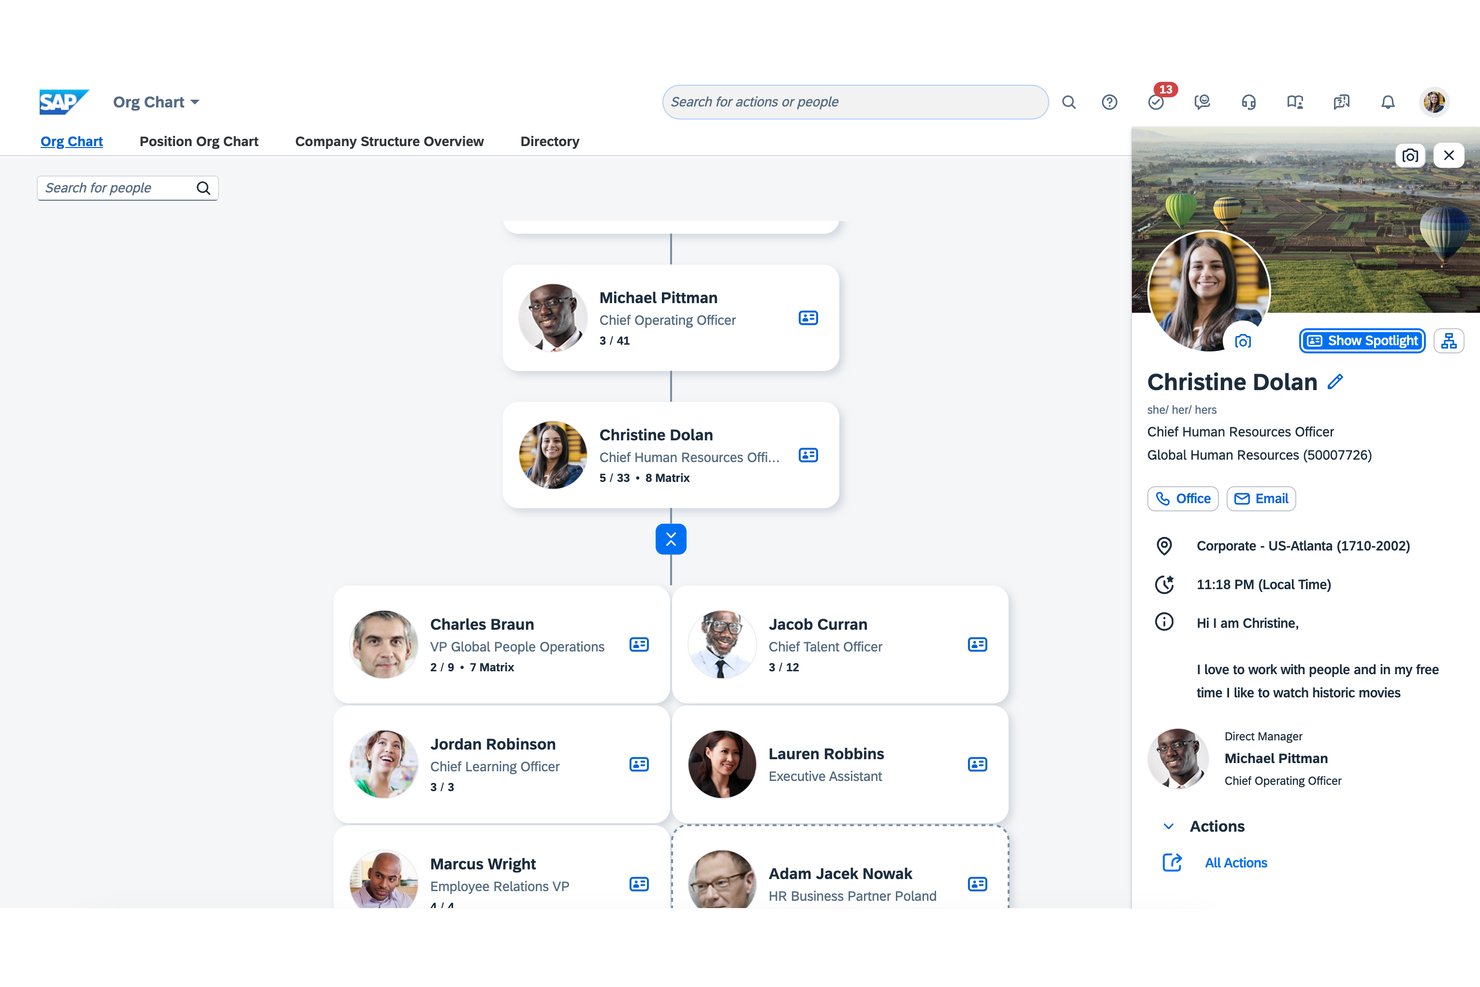Select Jacob Curran's name in org chart

[818, 624]
